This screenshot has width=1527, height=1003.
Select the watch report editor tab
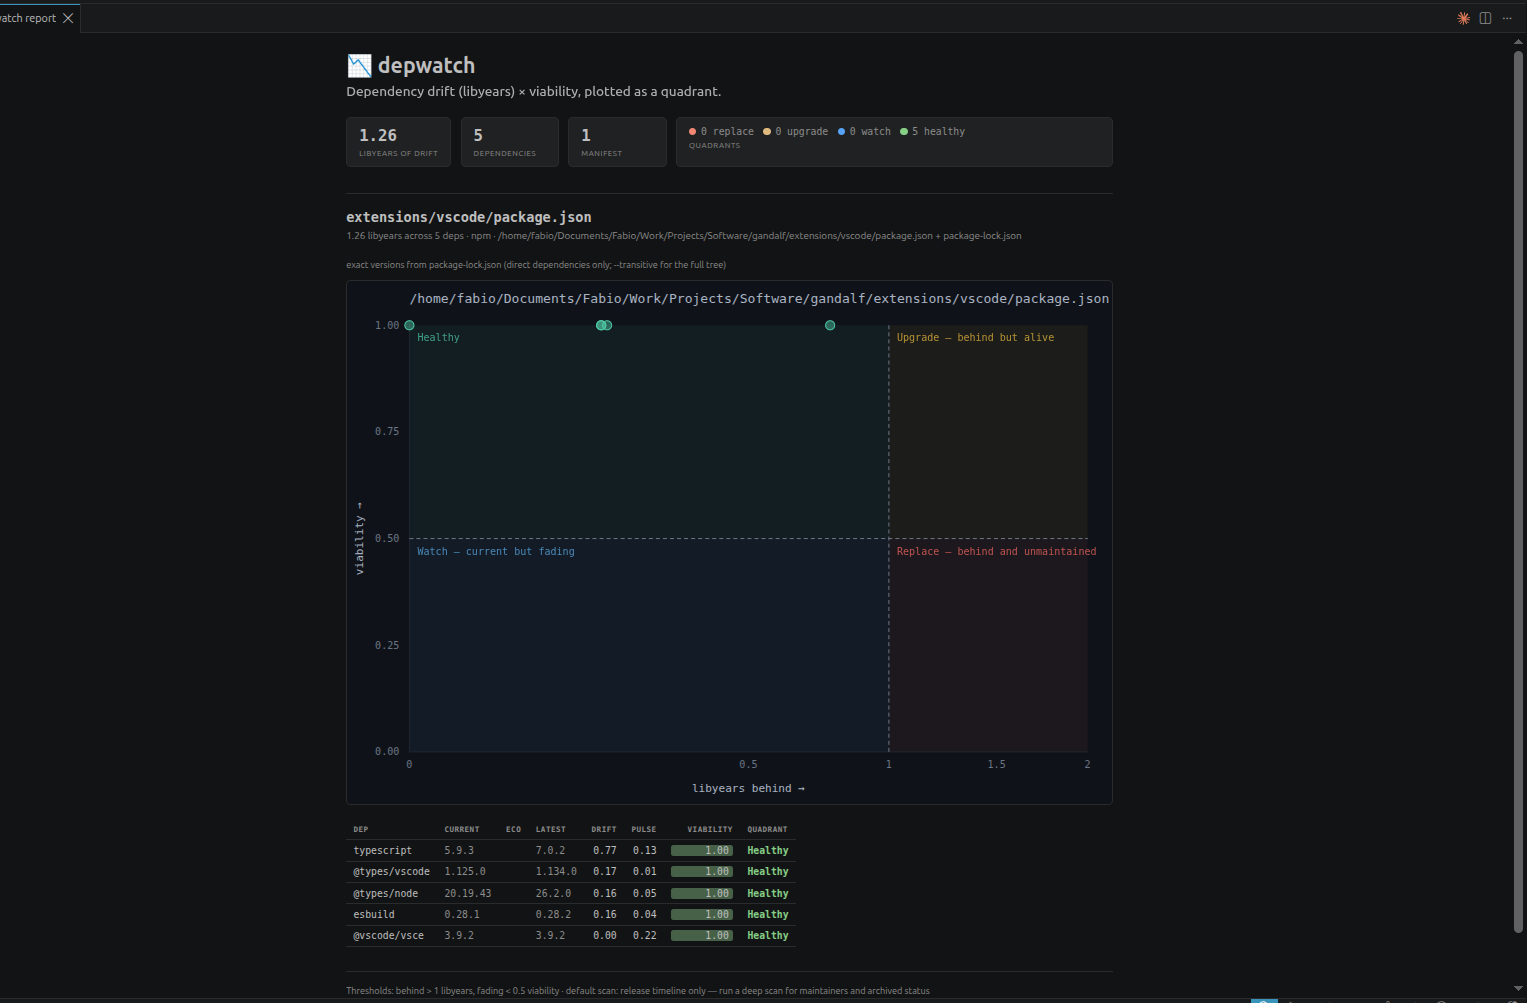38,18
